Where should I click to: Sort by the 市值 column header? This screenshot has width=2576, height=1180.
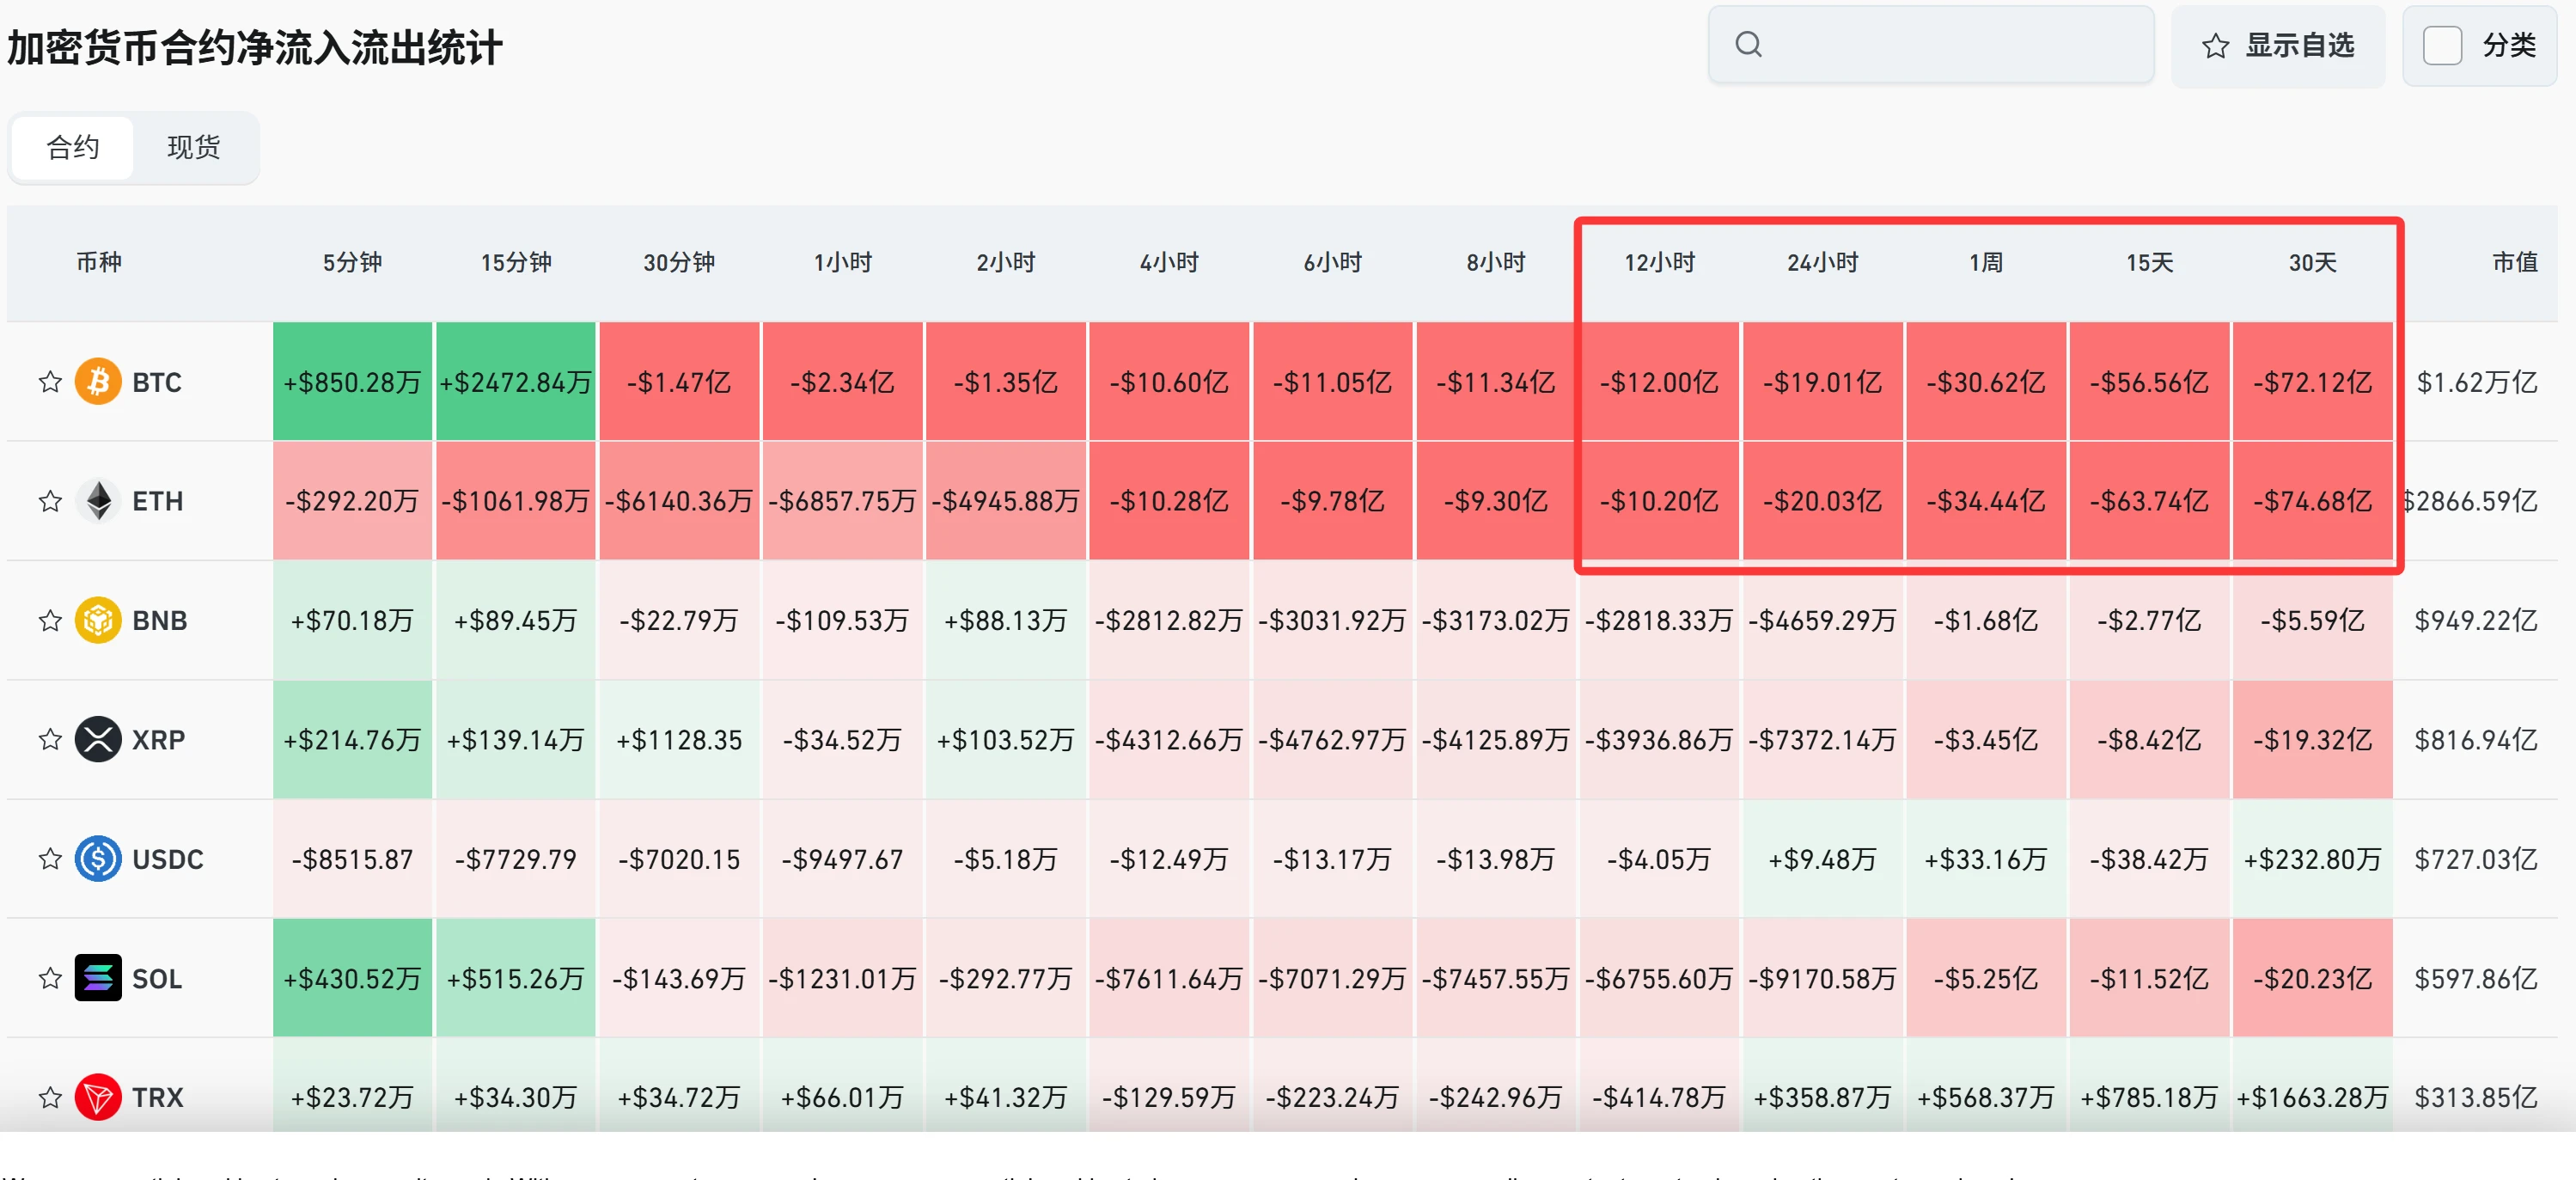tap(2514, 263)
